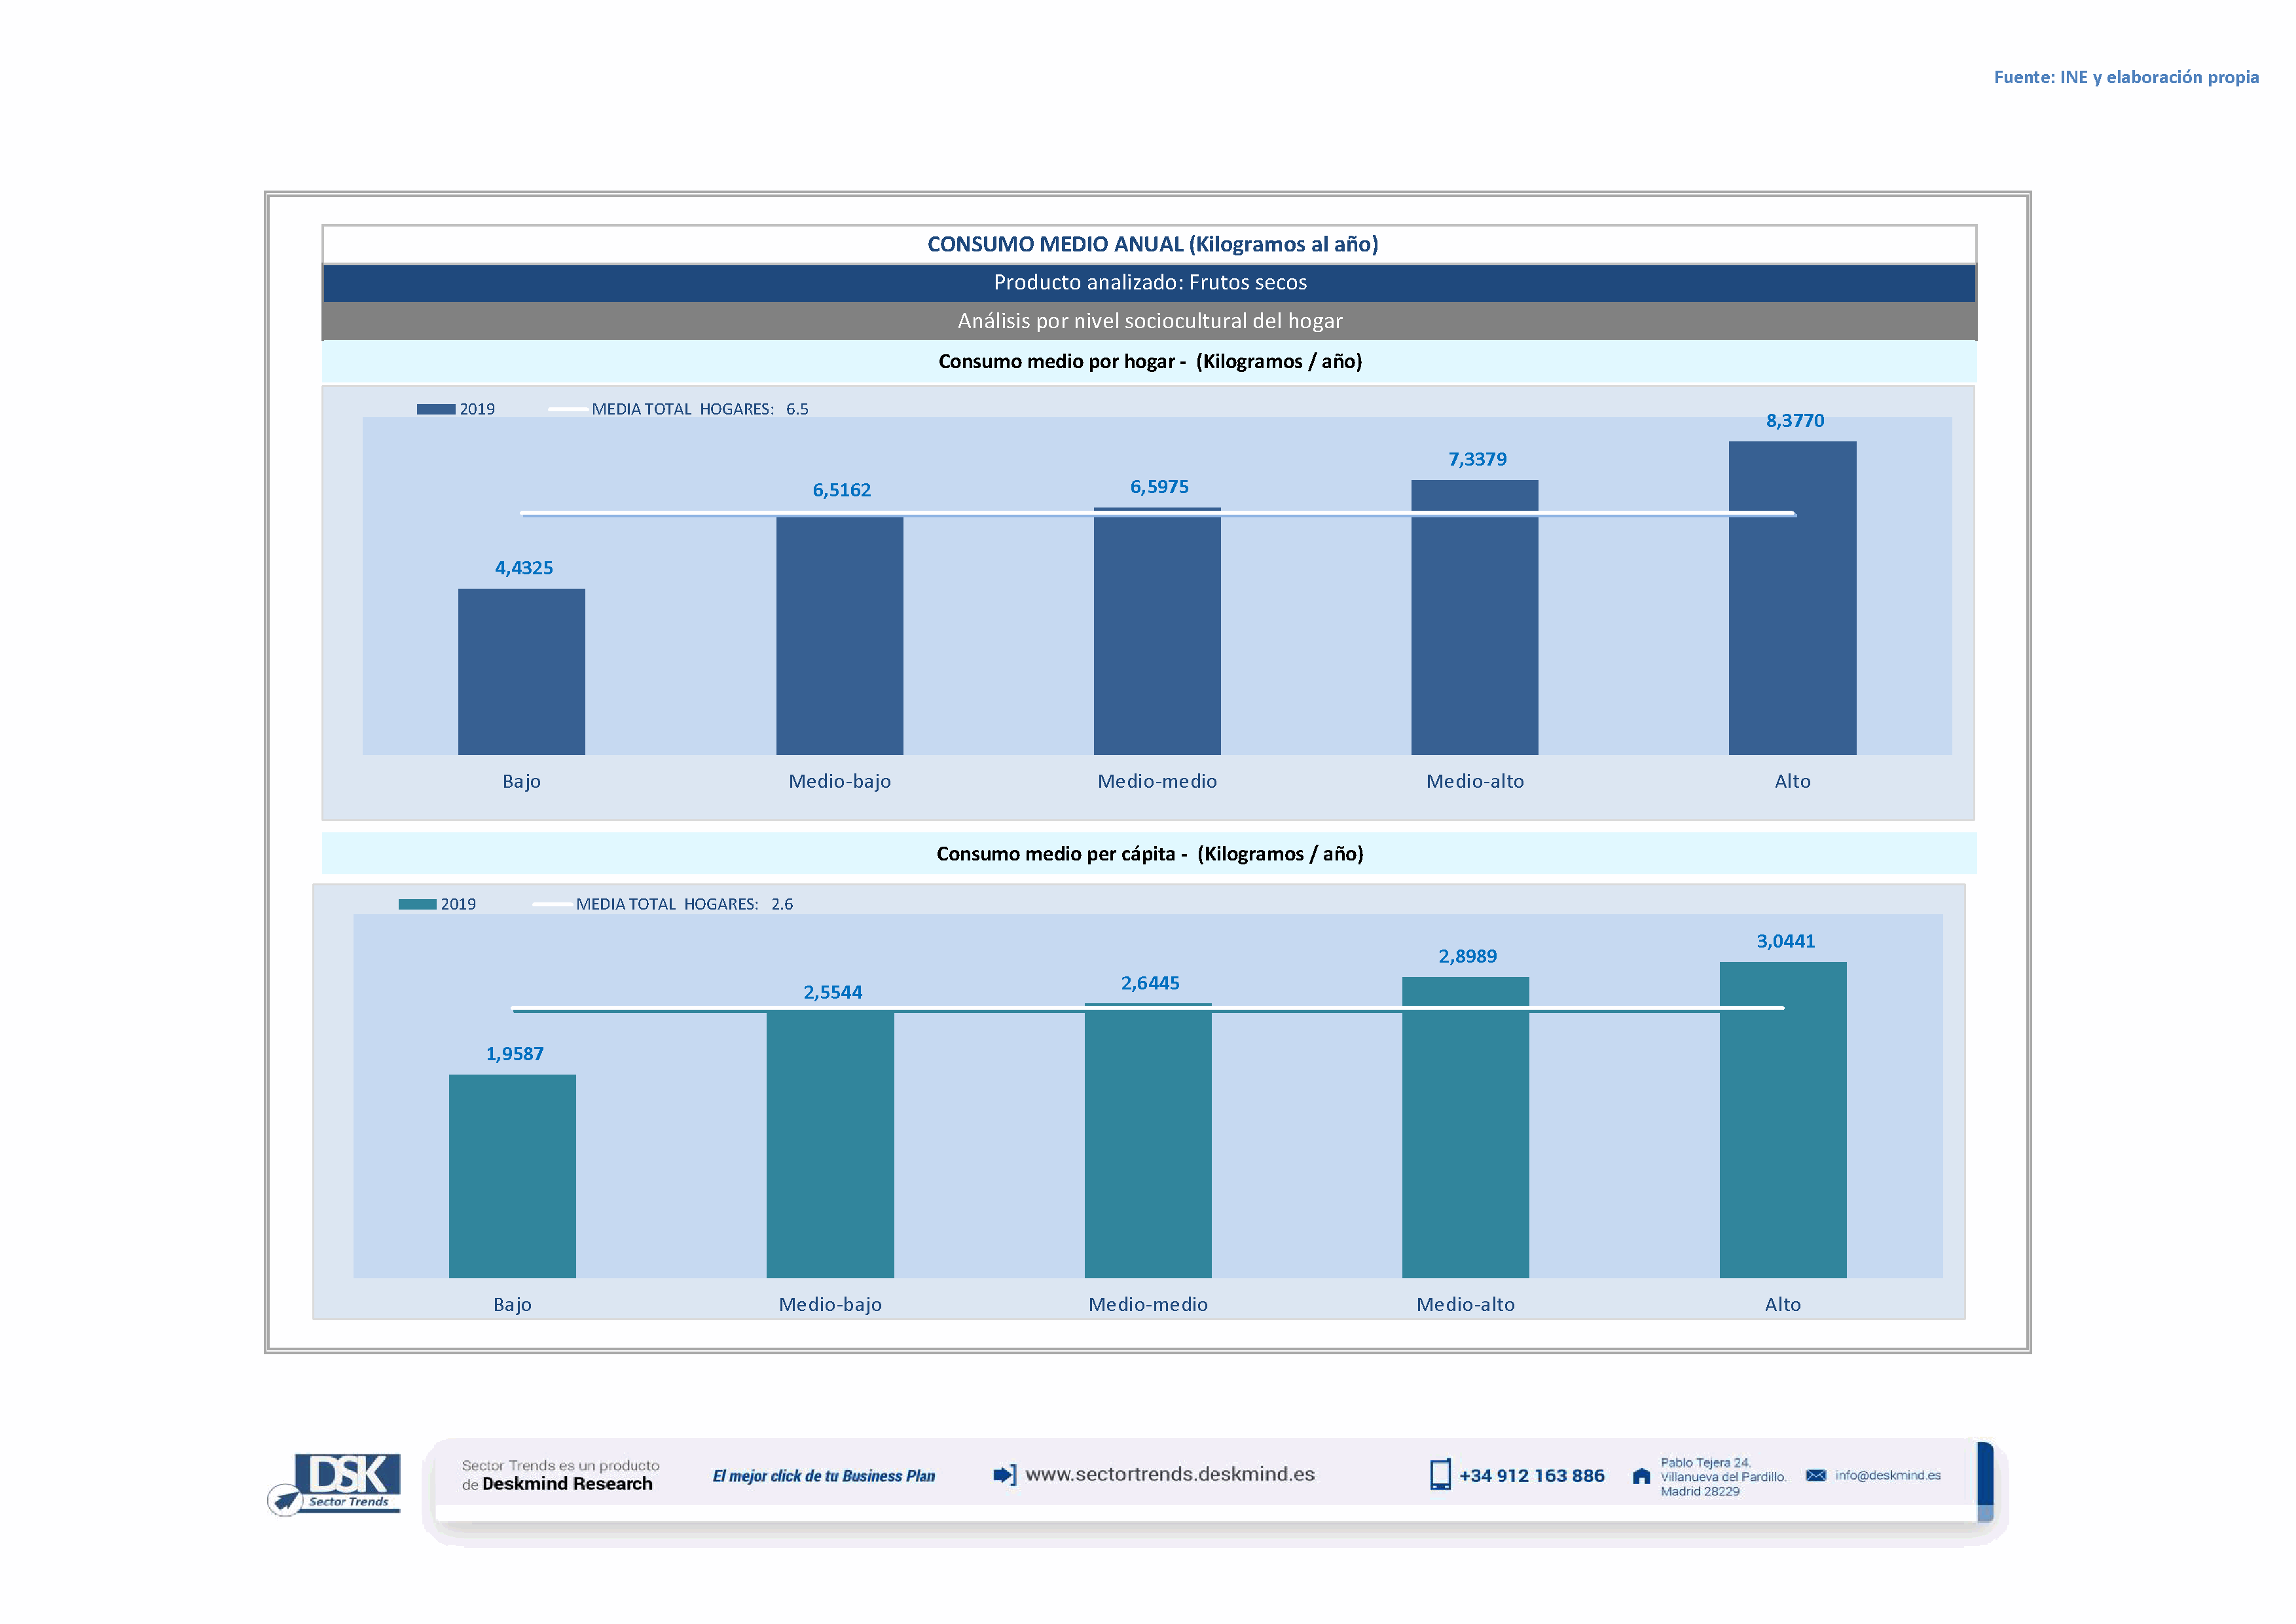
Task: Click the arrow icon before the website URL
Action: 1004,1475
